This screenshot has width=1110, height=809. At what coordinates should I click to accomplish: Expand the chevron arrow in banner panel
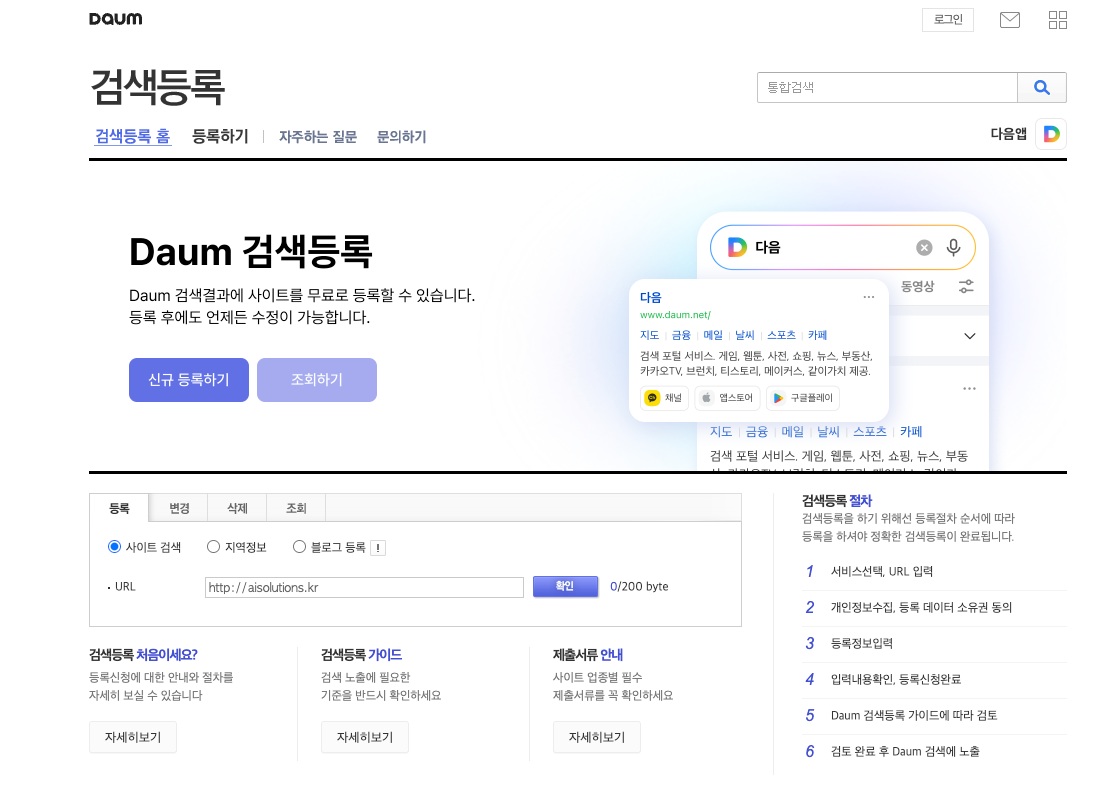pos(970,336)
